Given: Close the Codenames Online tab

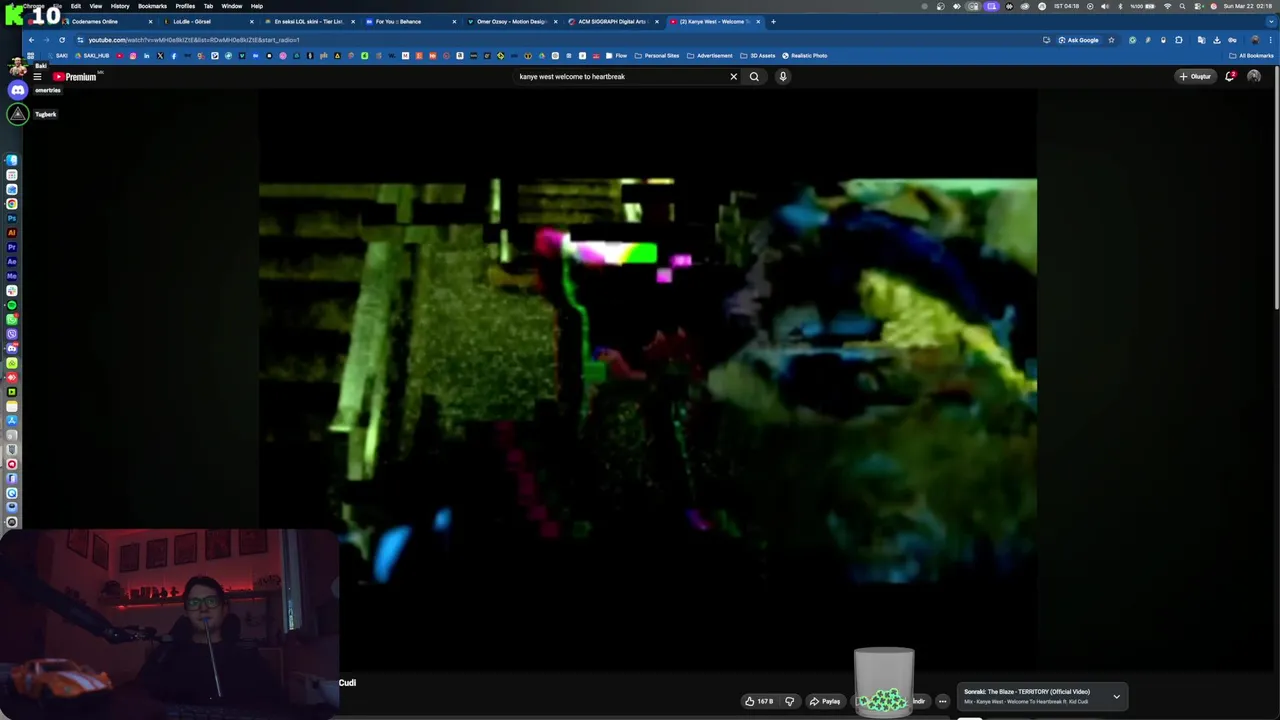Looking at the screenshot, I should pos(151,21).
